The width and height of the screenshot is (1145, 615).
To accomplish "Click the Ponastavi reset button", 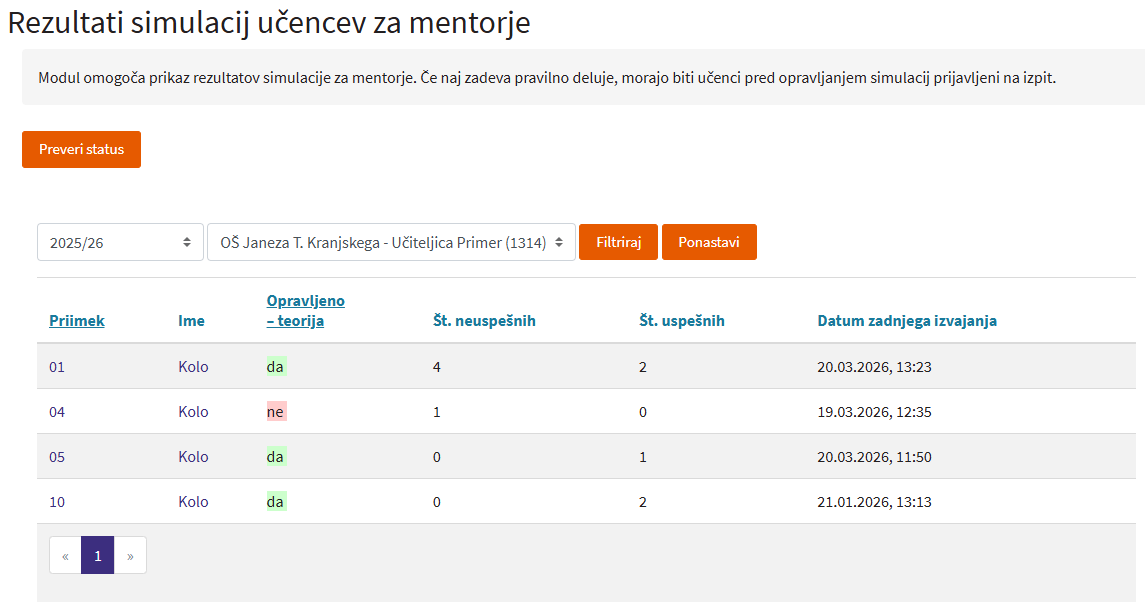I will 708,242.
